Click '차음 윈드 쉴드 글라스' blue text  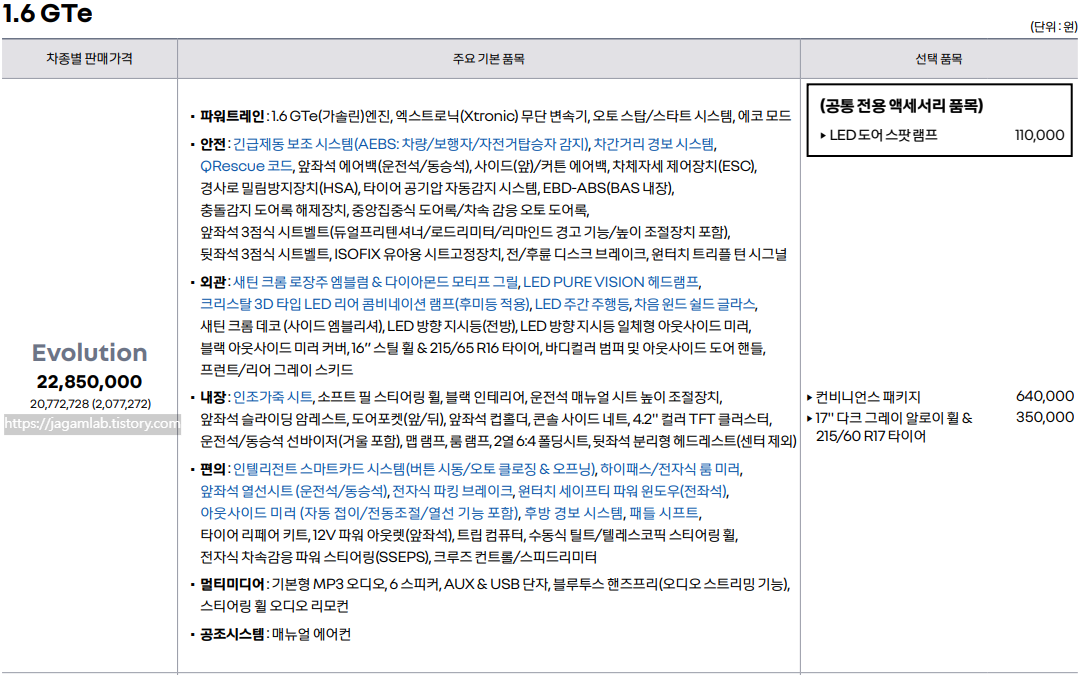point(694,304)
